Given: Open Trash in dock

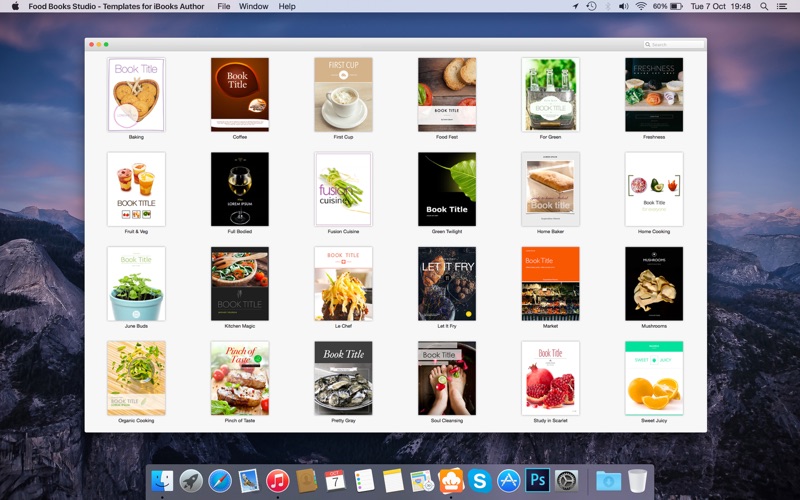Looking at the screenshot, I should pyautogui.click(x=637, y=481).
